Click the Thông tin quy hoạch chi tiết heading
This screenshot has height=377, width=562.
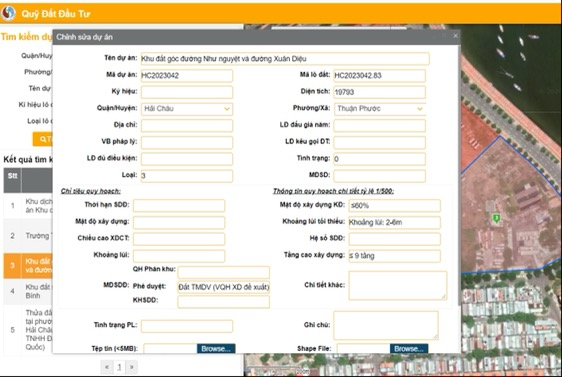333,191
